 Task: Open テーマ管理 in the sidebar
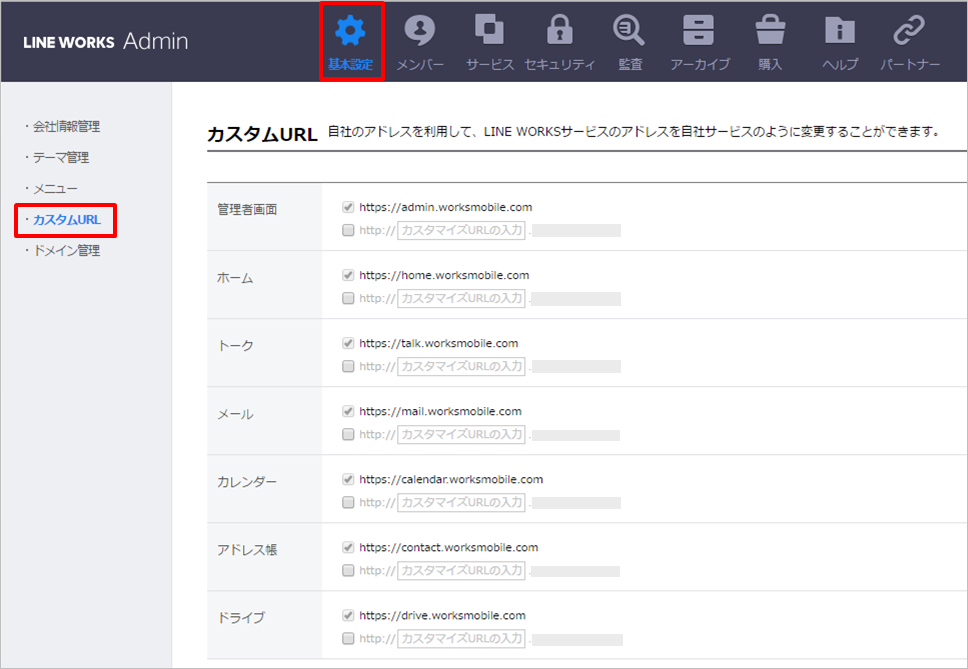[x=61, y=158]
